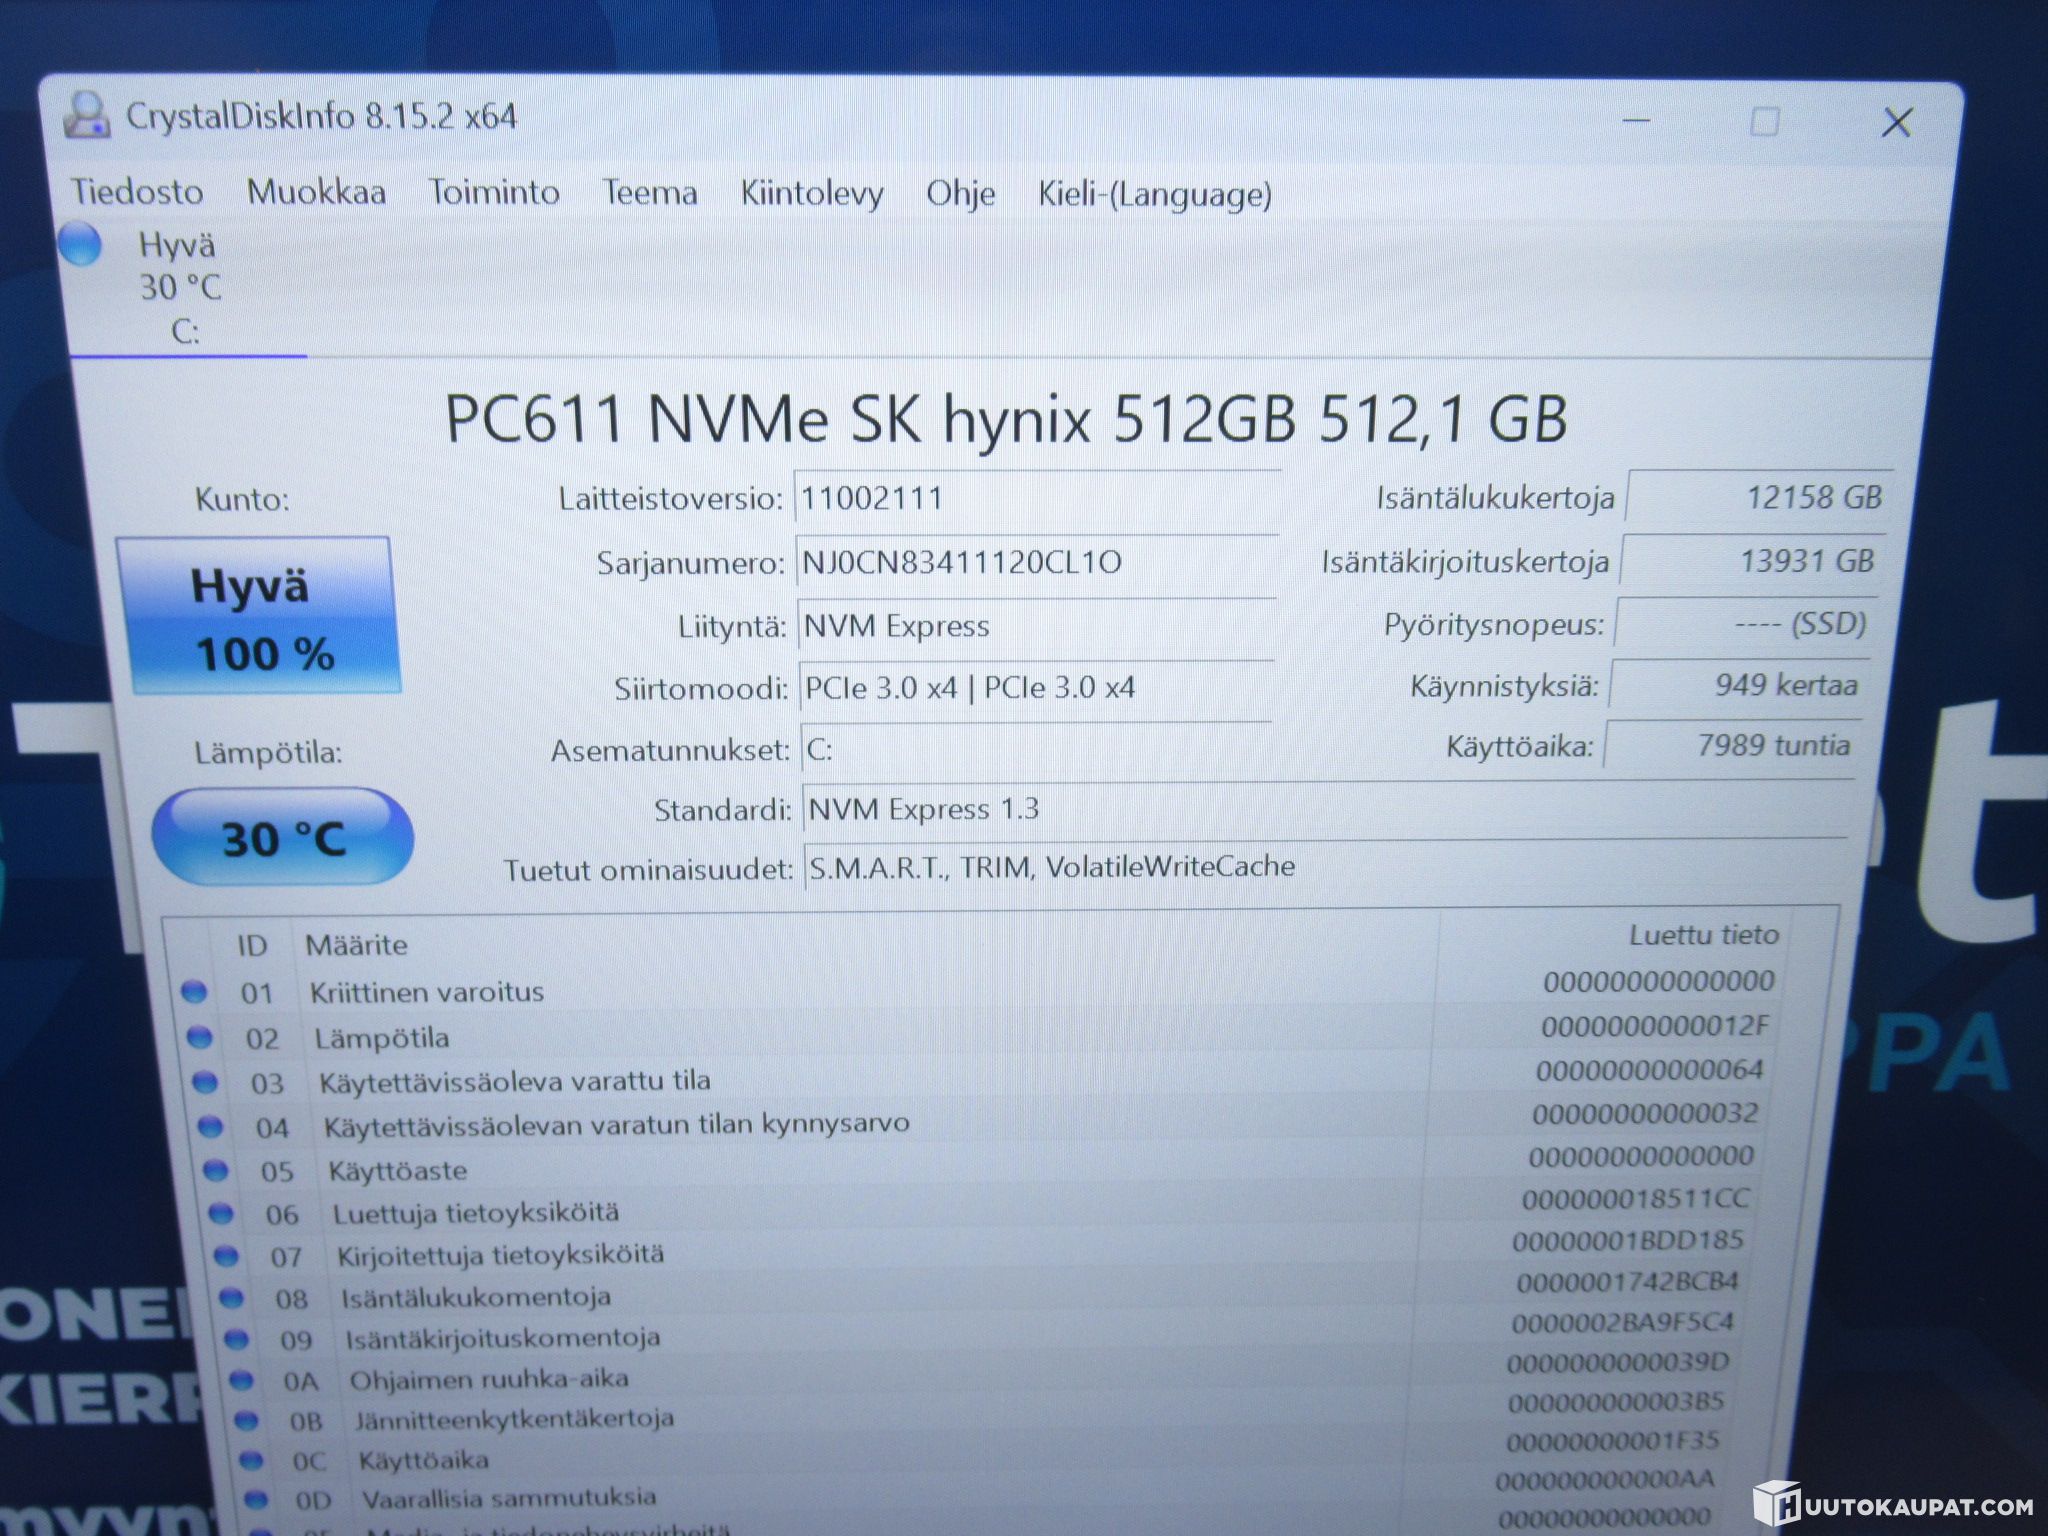
Task: Click the Standardi field NVM Express 1.3
Action: click(1327, 809)
